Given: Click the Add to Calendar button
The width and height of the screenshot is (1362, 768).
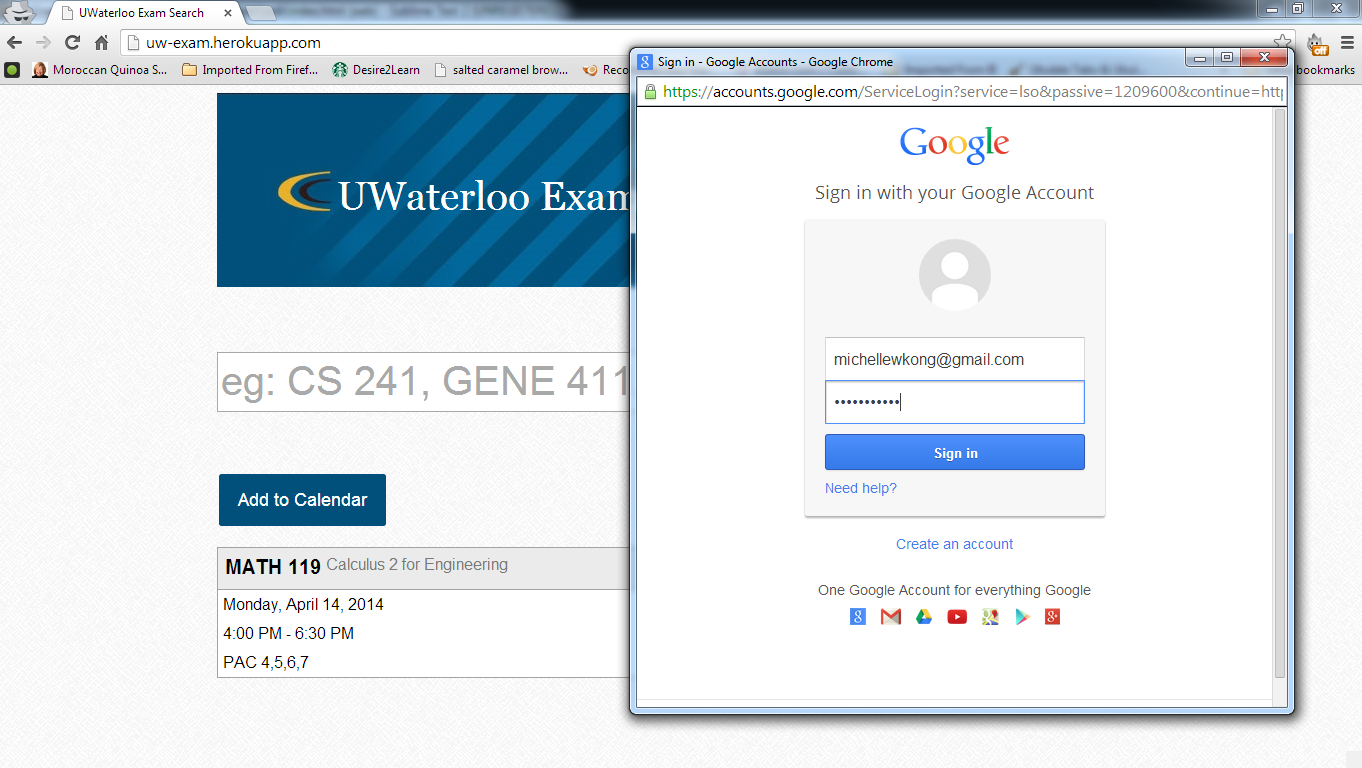Looking at the screenshot, I should click(x=302, y=500).
